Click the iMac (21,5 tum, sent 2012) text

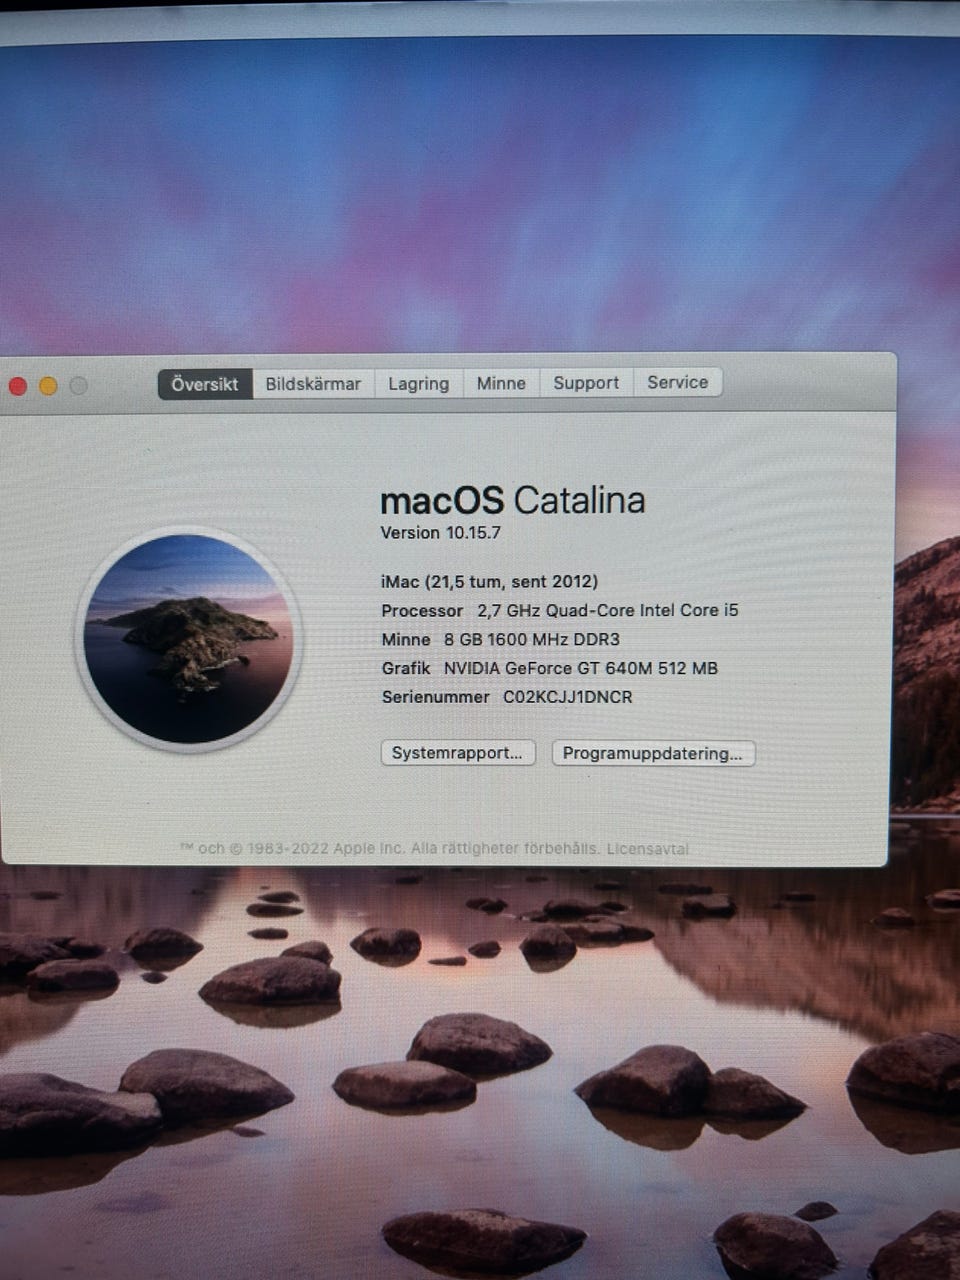489,582
